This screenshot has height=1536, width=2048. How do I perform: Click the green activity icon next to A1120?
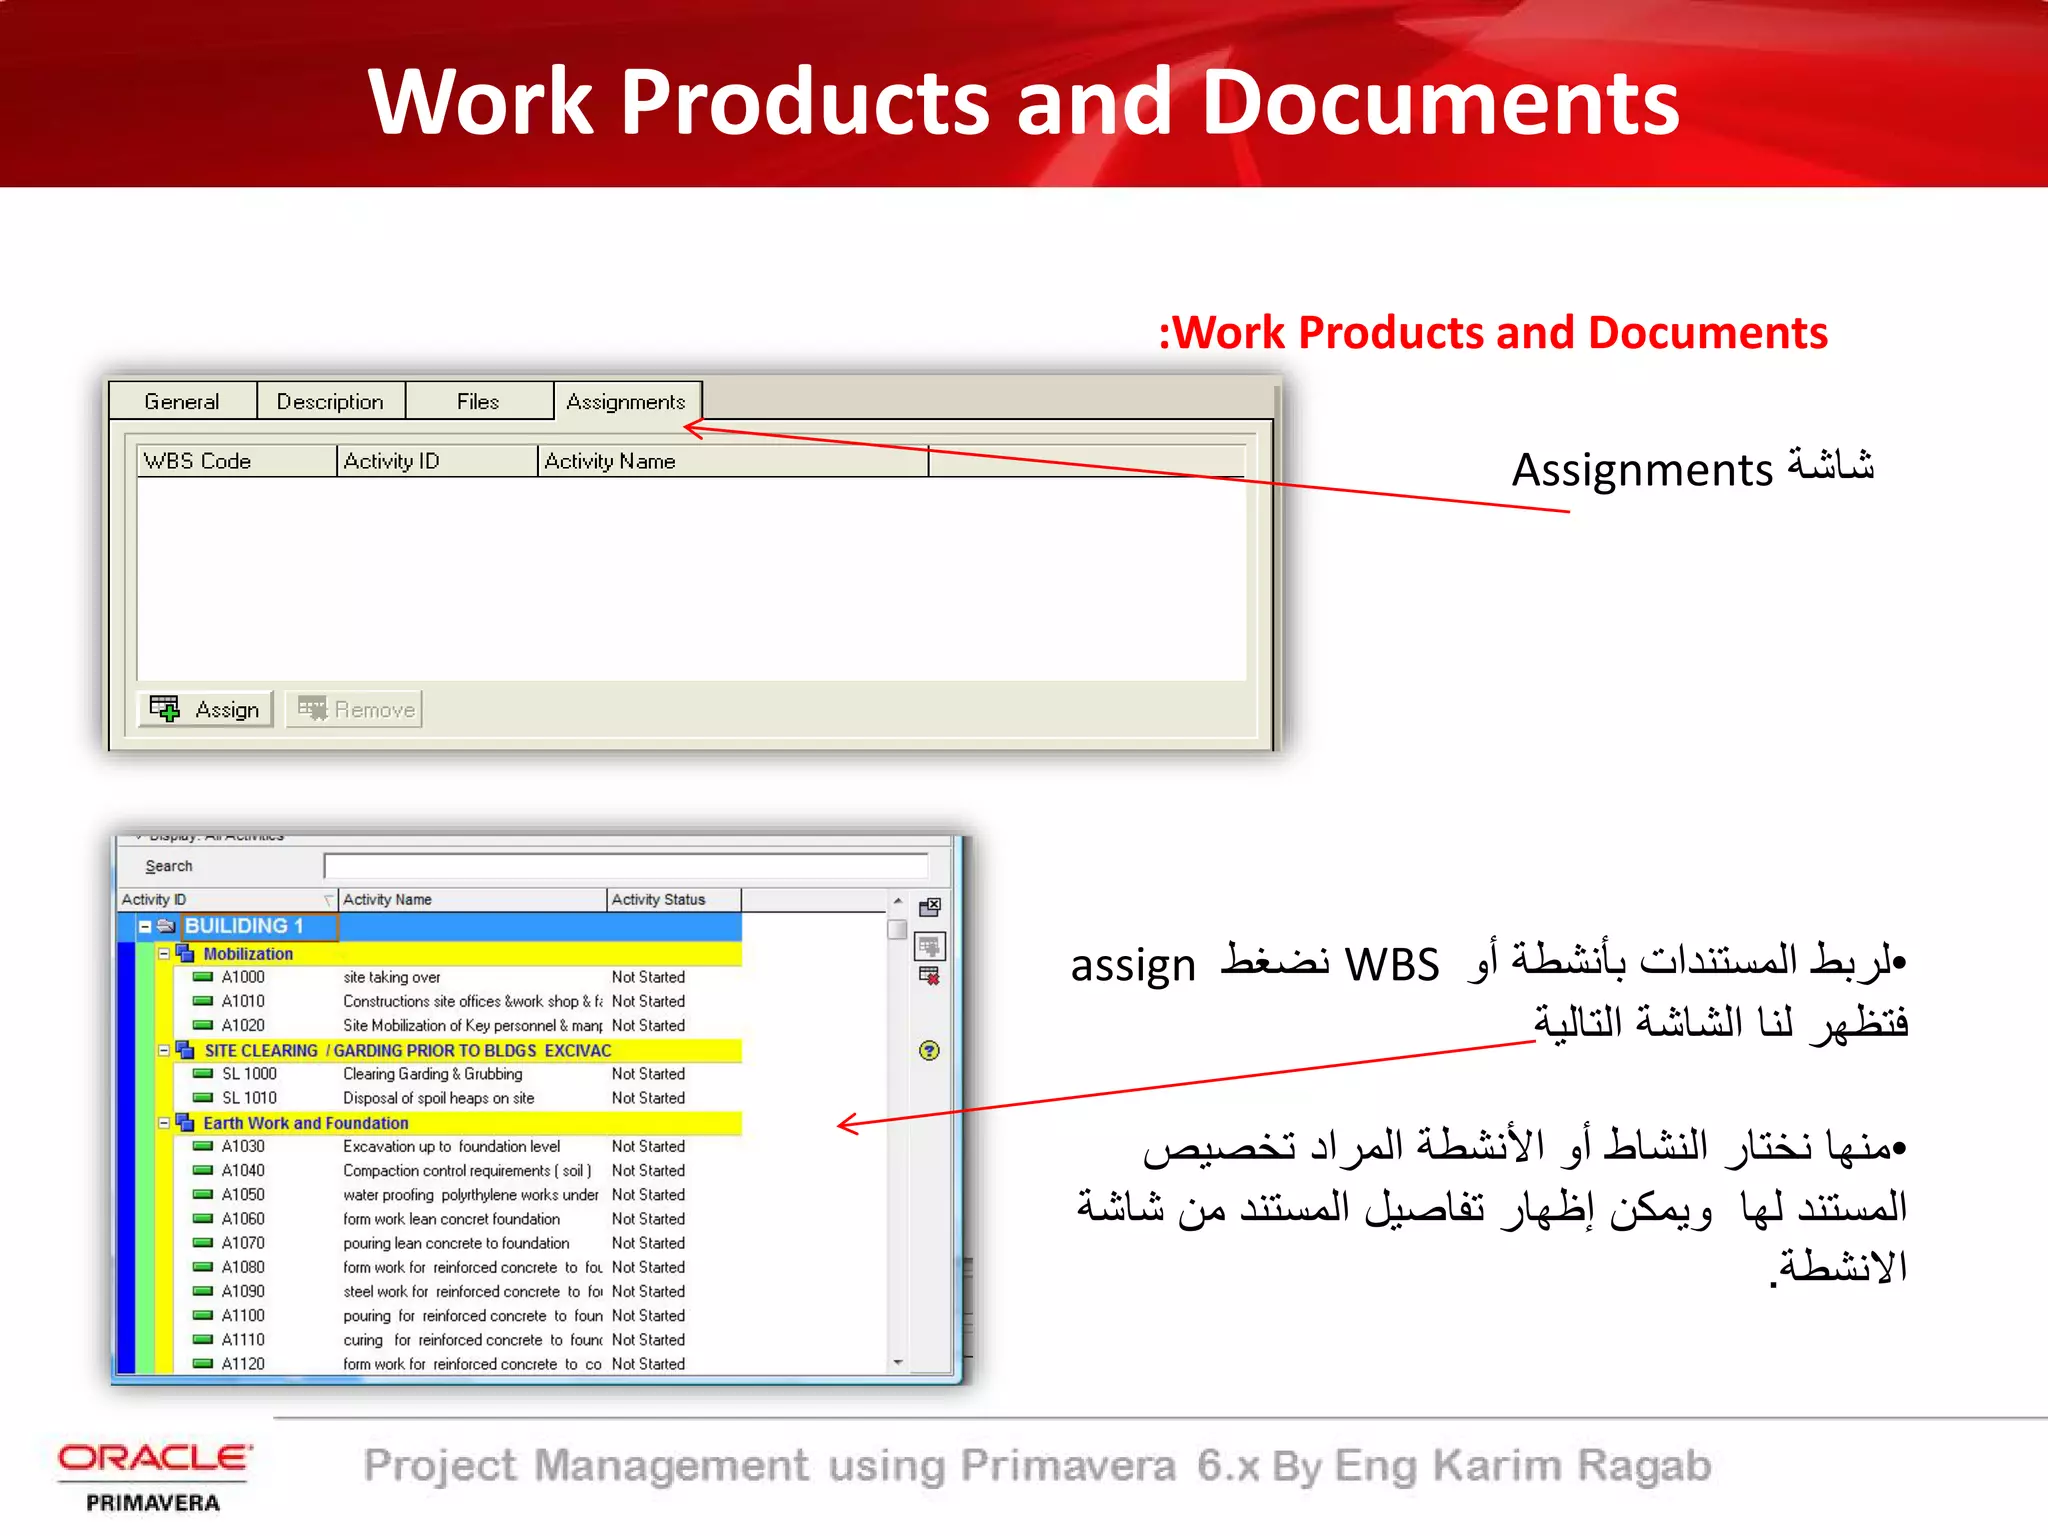(203, 1364)
